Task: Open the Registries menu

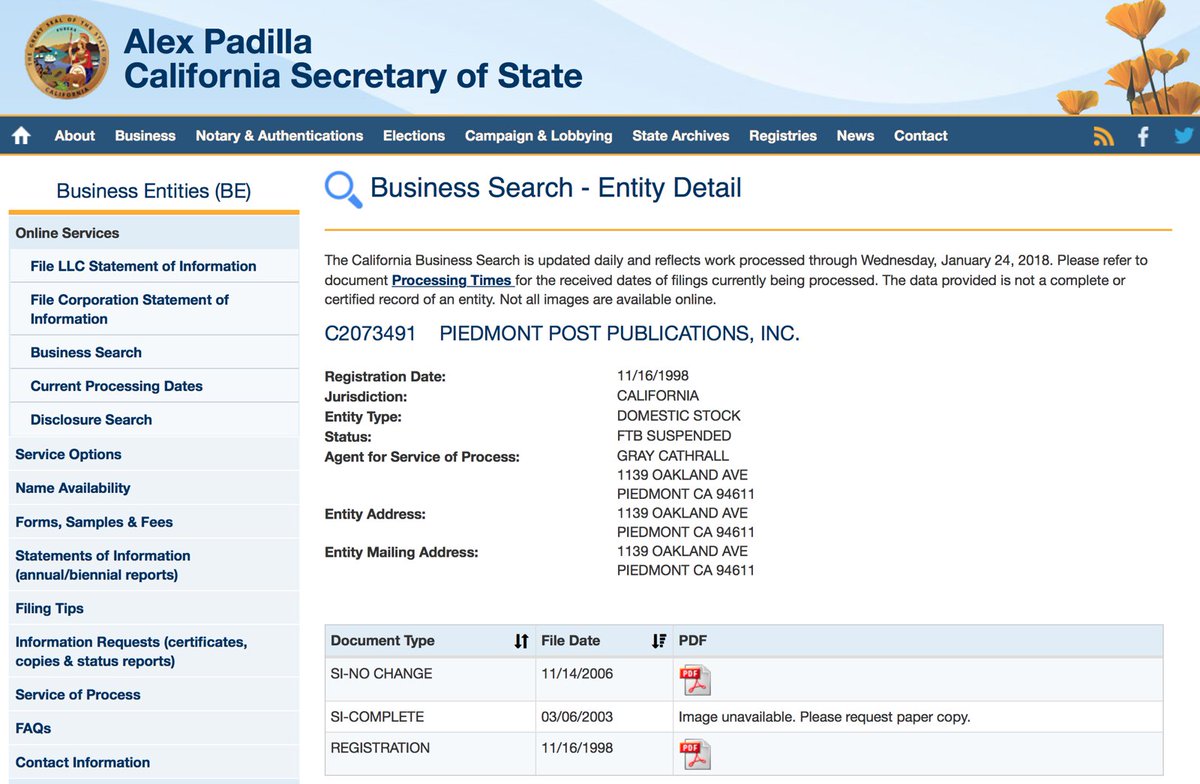Action: click(783, 136)
